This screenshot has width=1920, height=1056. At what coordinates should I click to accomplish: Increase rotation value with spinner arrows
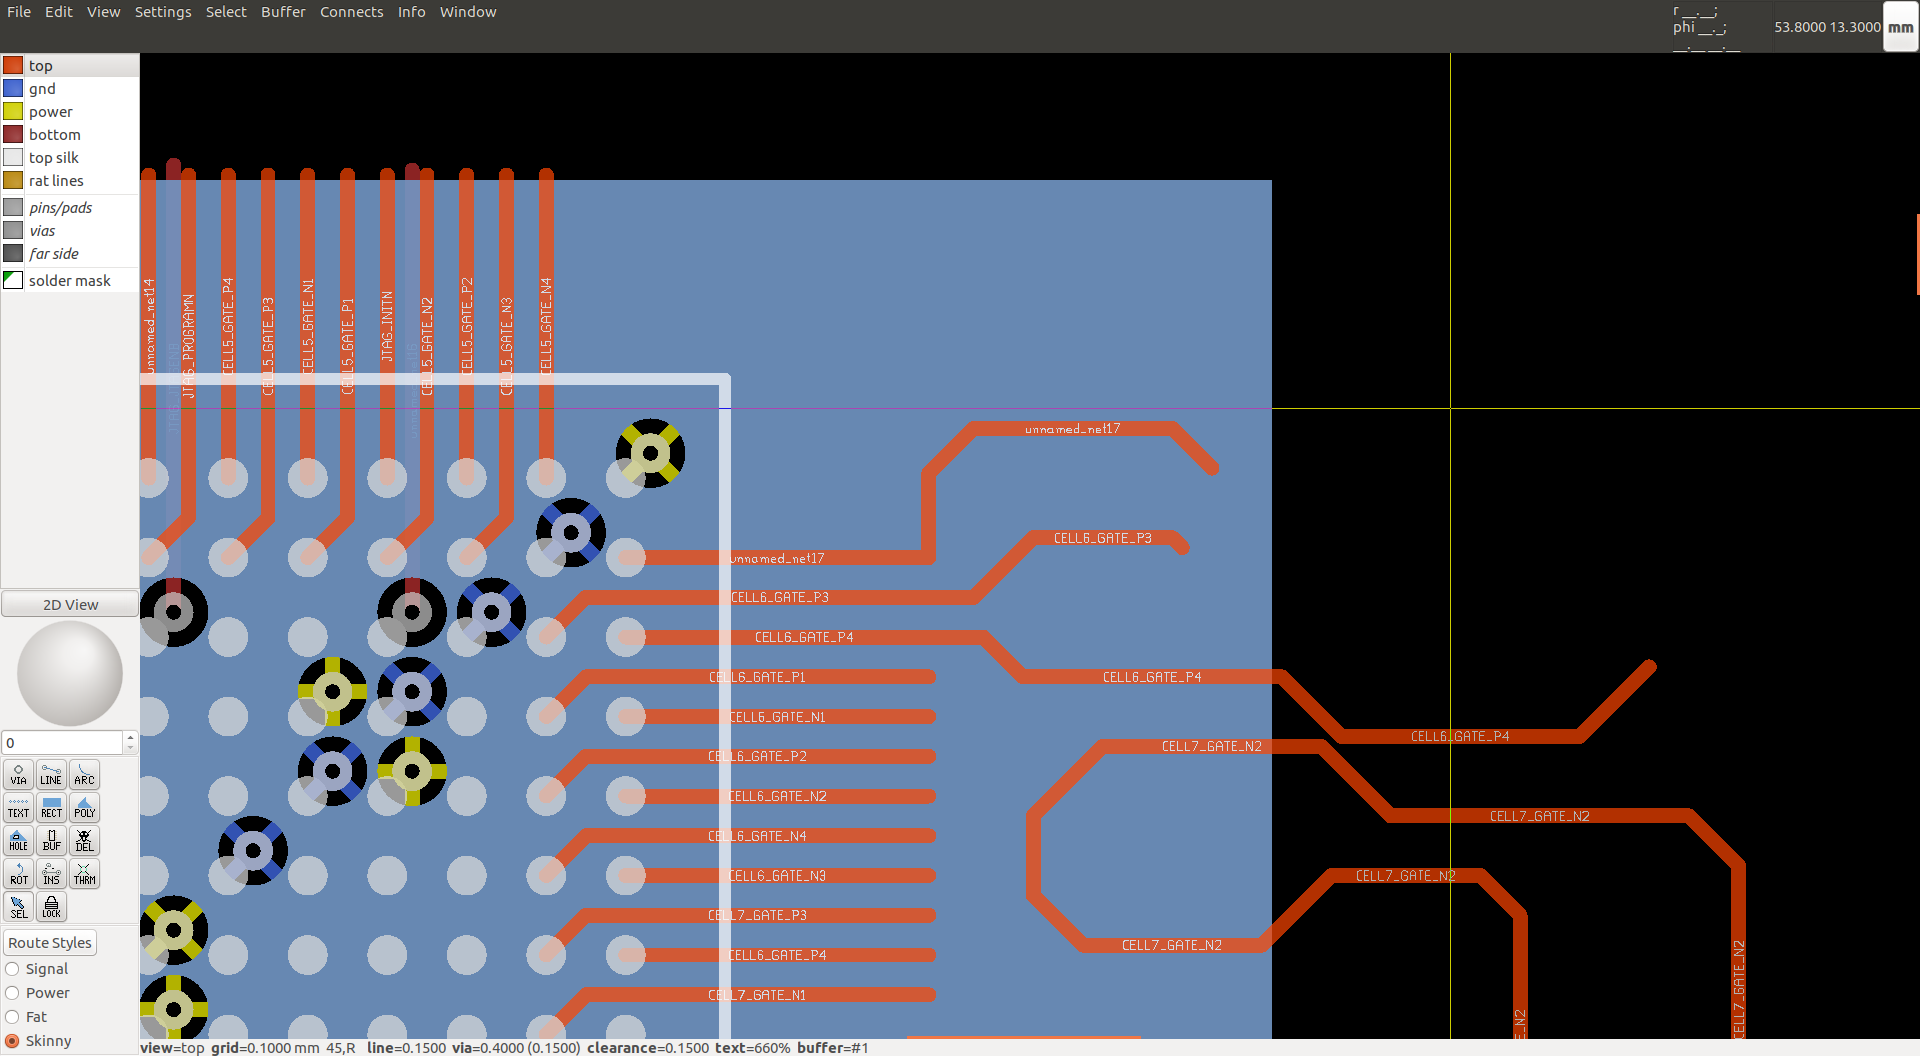point(130,738)
